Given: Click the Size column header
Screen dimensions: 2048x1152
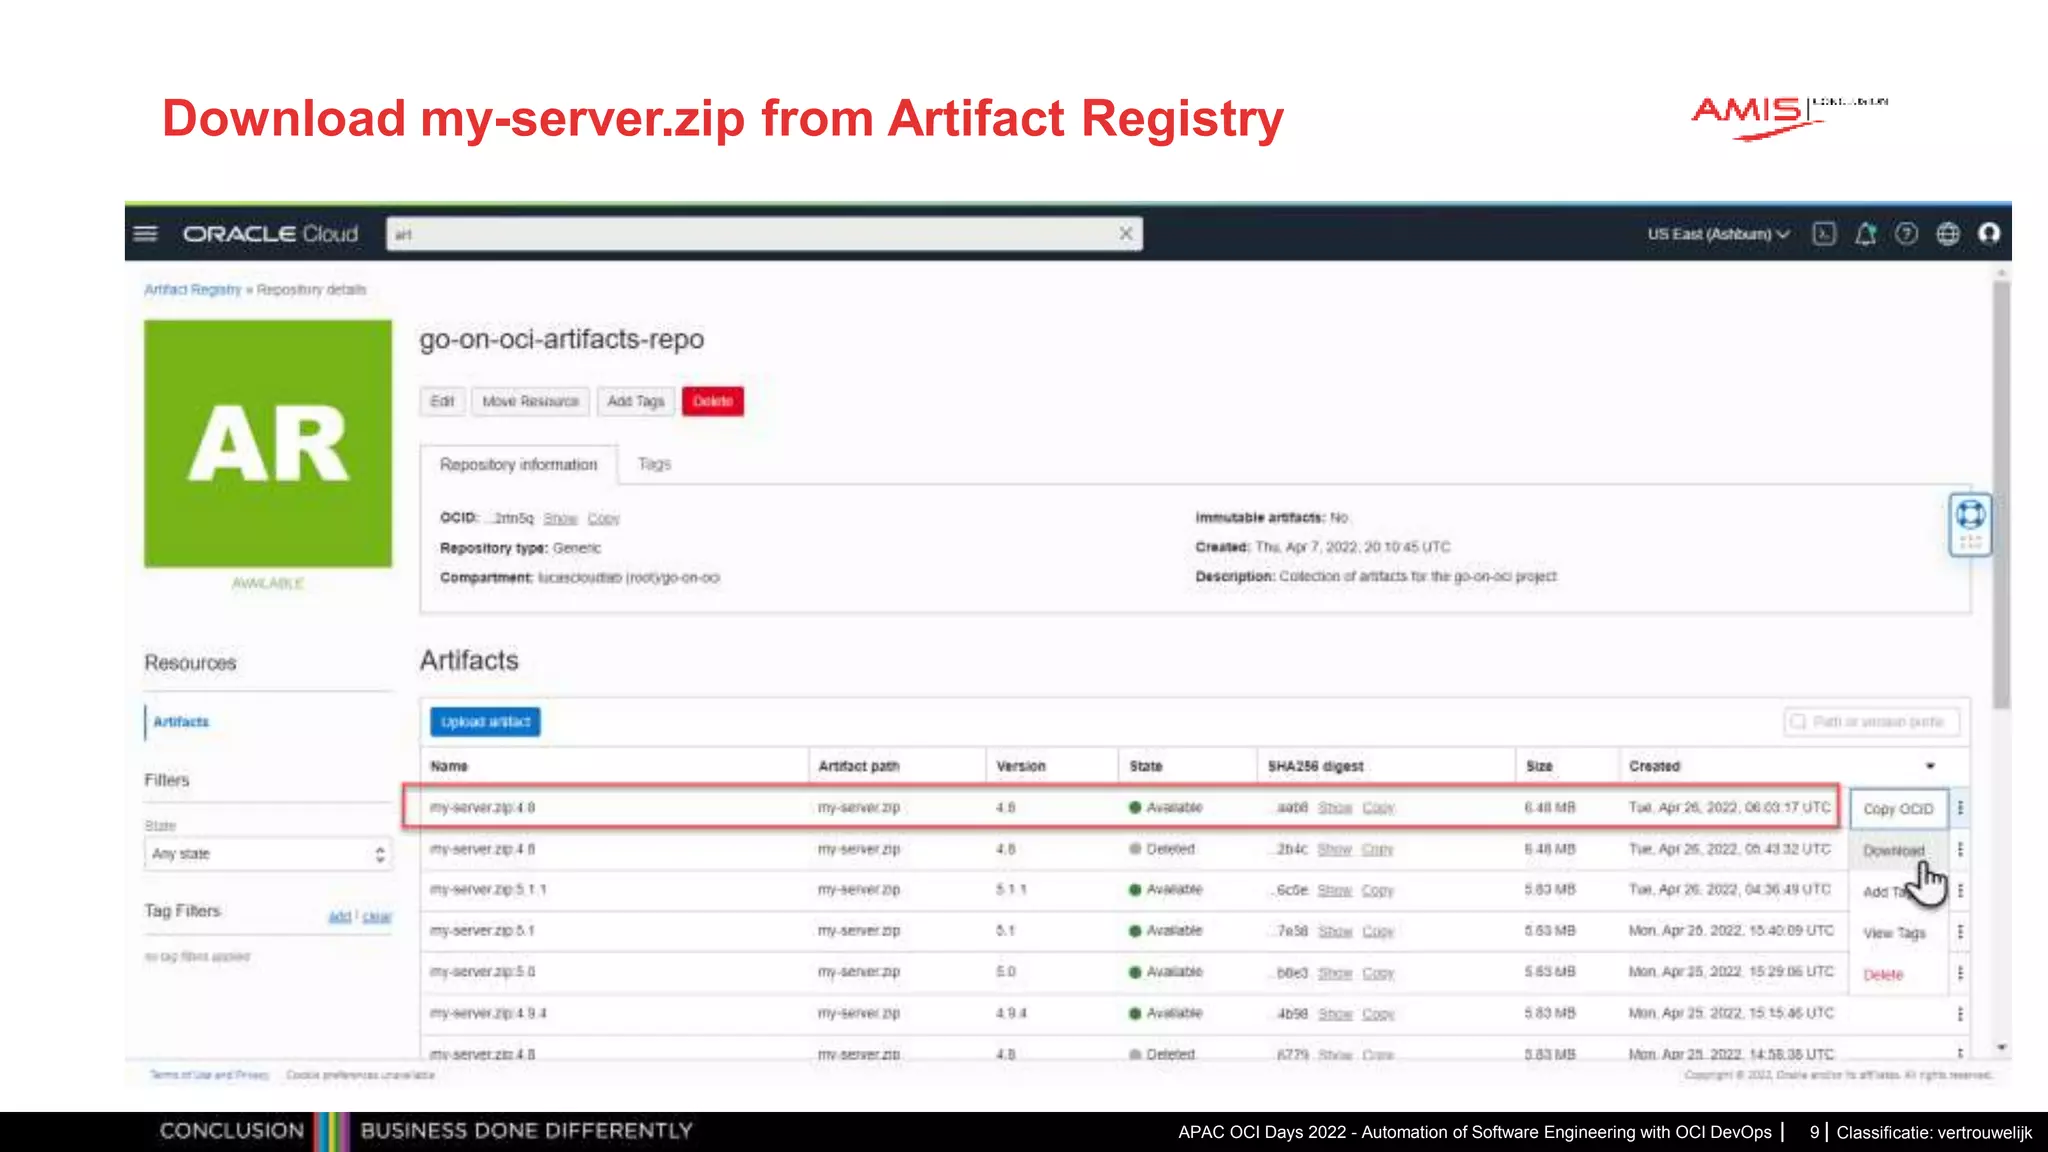Looking at the screenshot, I should [x=1539, y=766].
